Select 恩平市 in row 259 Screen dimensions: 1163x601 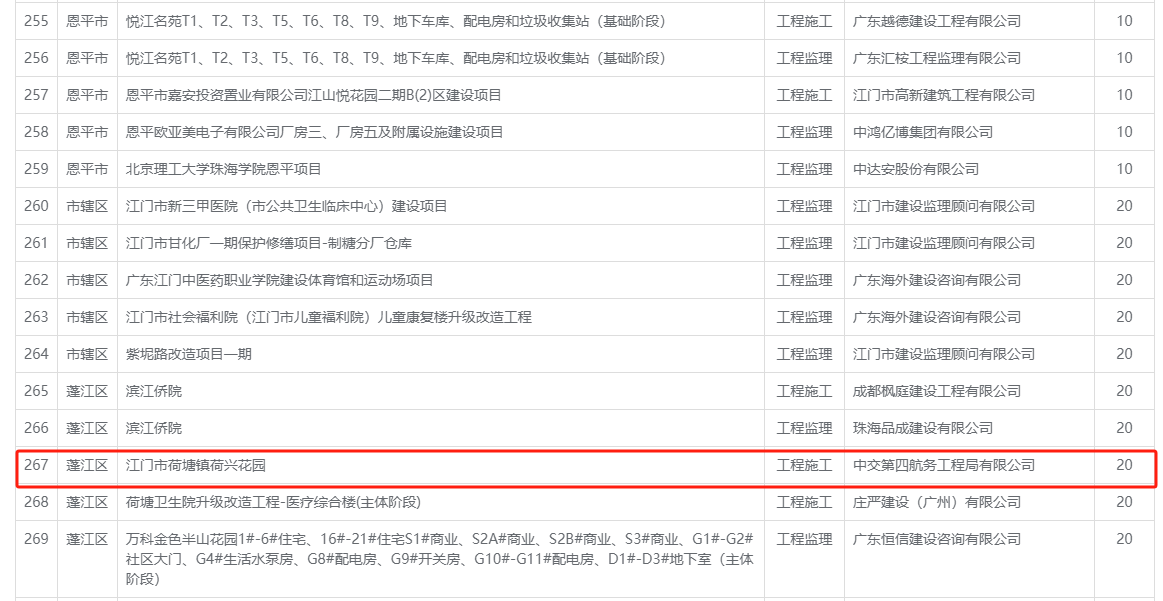click(87, 169)
